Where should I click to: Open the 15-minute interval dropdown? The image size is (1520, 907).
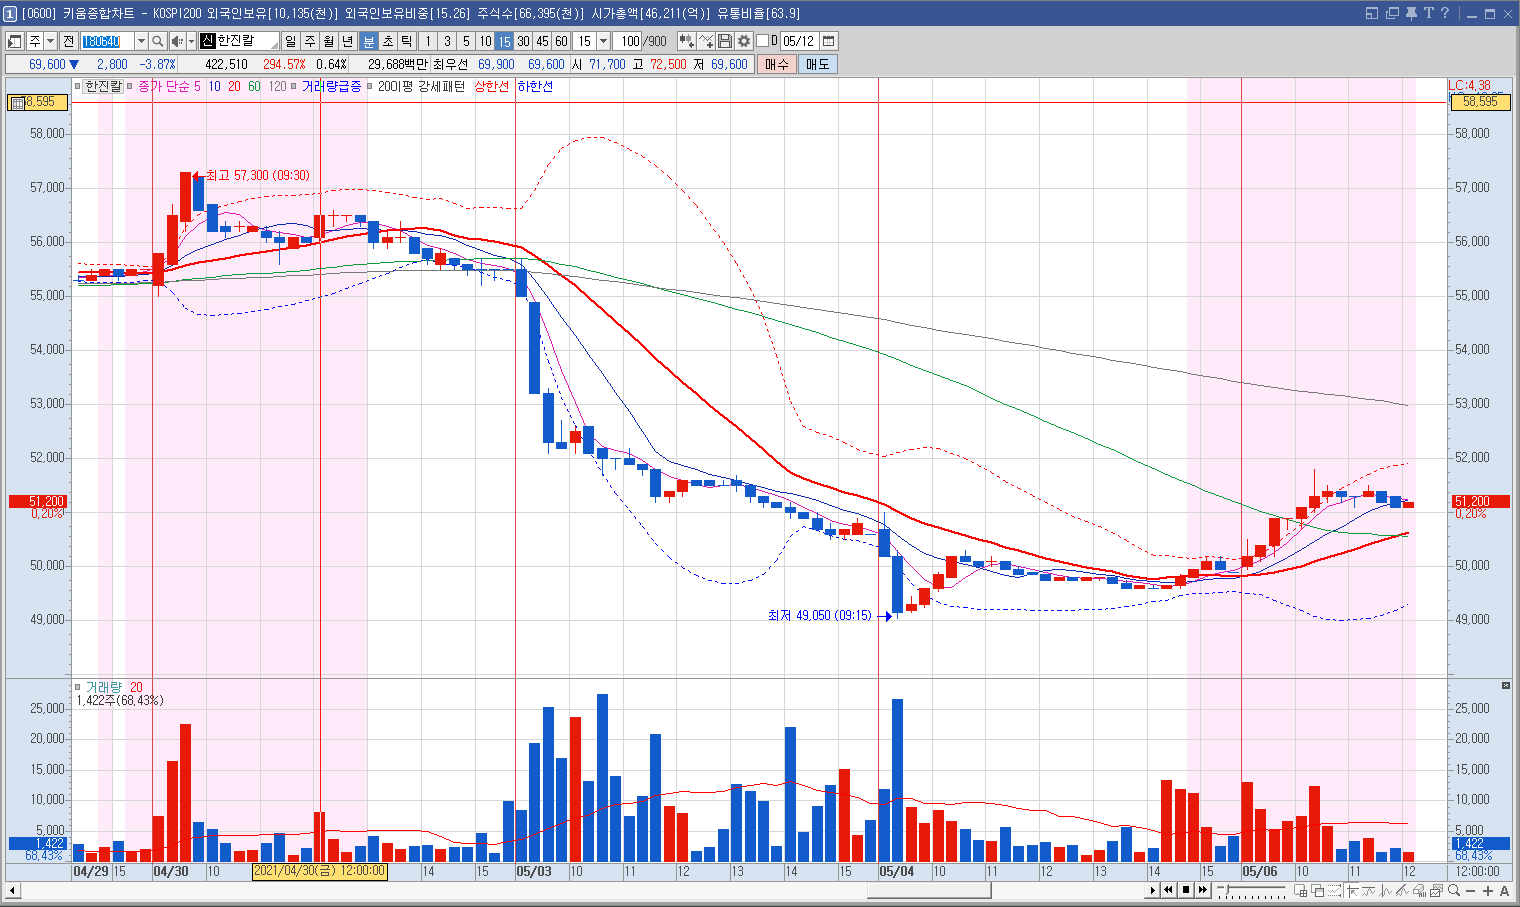[x=603, y=41]
